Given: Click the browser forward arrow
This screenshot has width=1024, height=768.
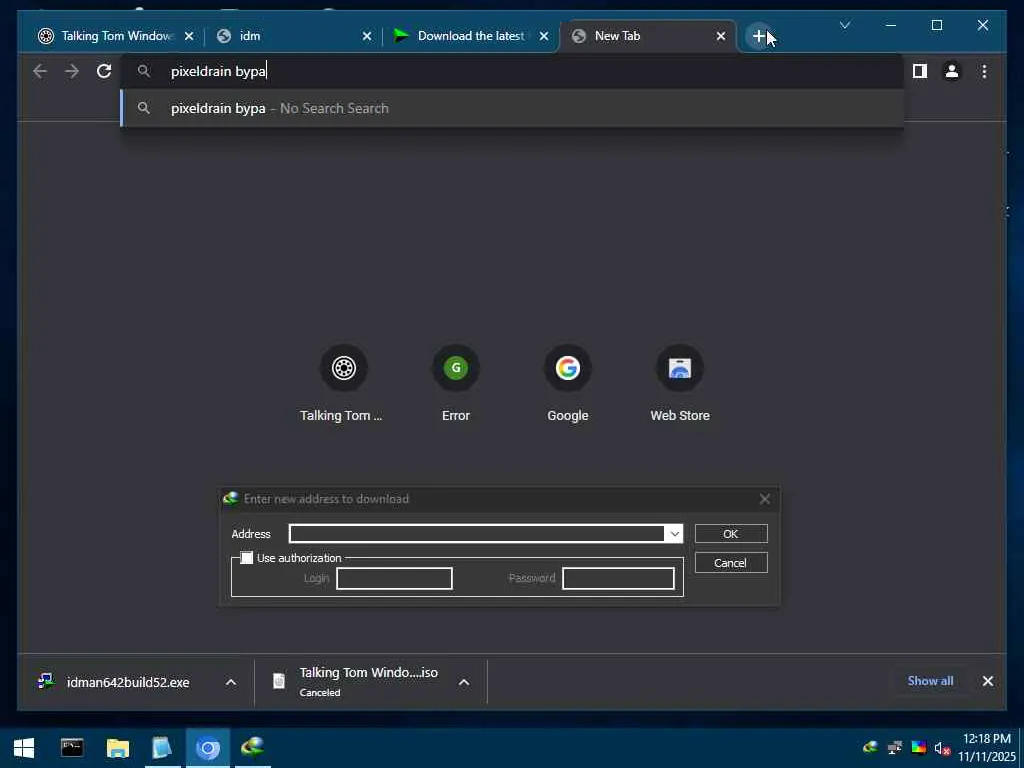Looking at the screenshot, I should [72, 71].
